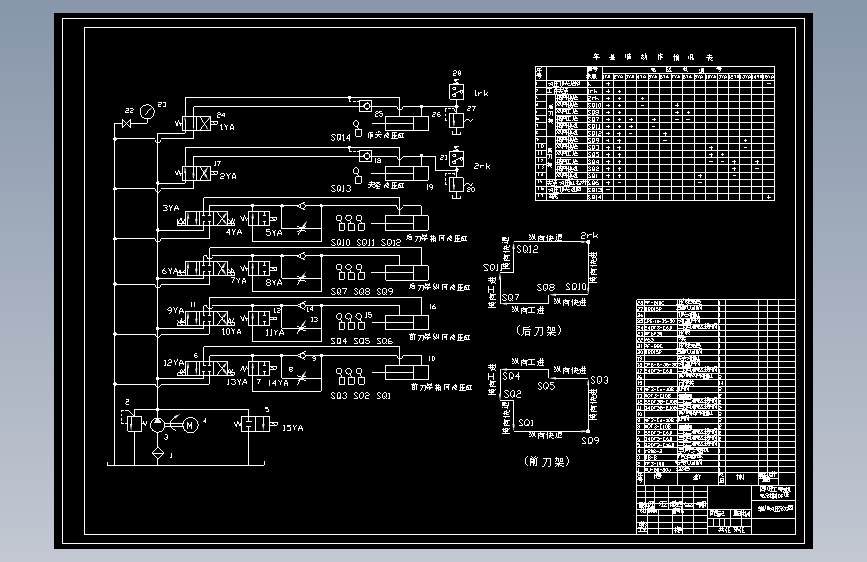Select the 3YA label

pos(171,209)
